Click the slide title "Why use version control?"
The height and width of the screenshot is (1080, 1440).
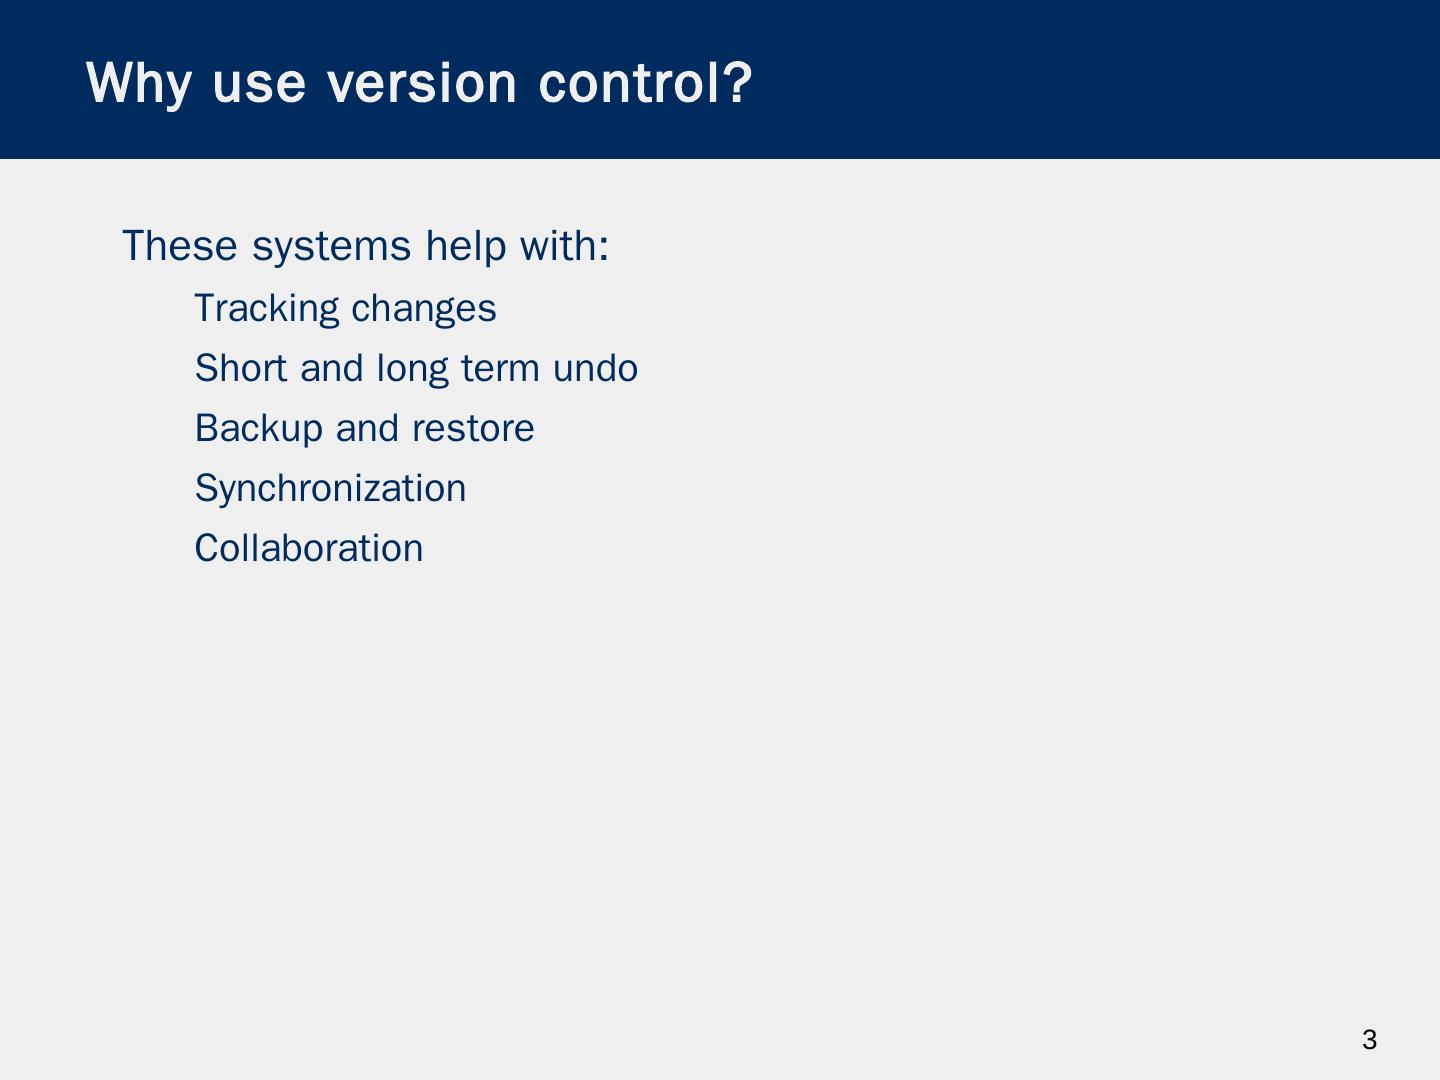tap(419, 82)
